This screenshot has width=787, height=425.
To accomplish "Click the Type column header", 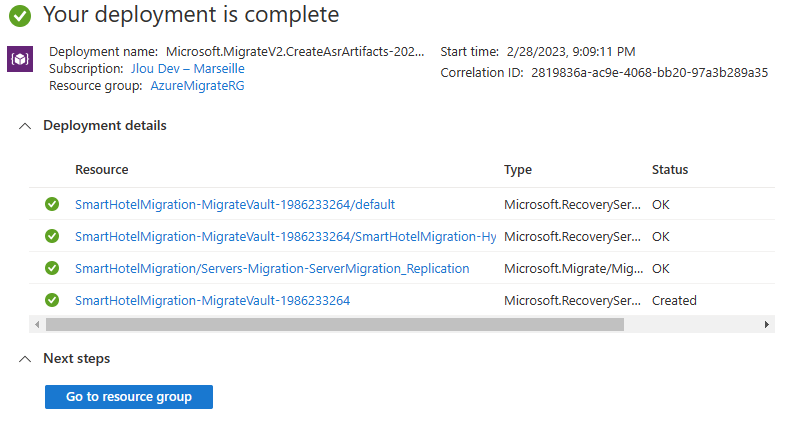I will (x=517, y=170).
